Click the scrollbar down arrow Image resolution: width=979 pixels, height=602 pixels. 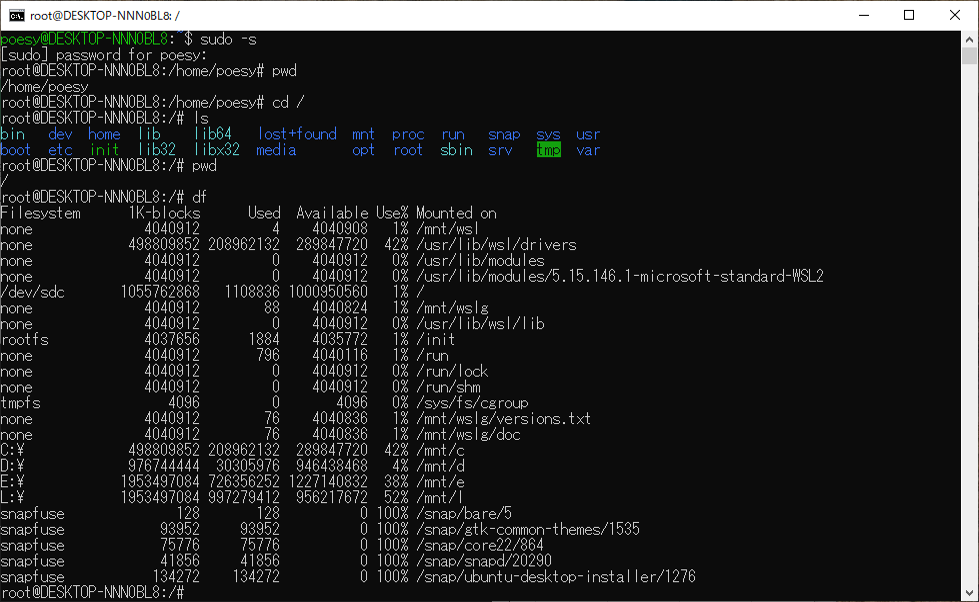[969, 592]
